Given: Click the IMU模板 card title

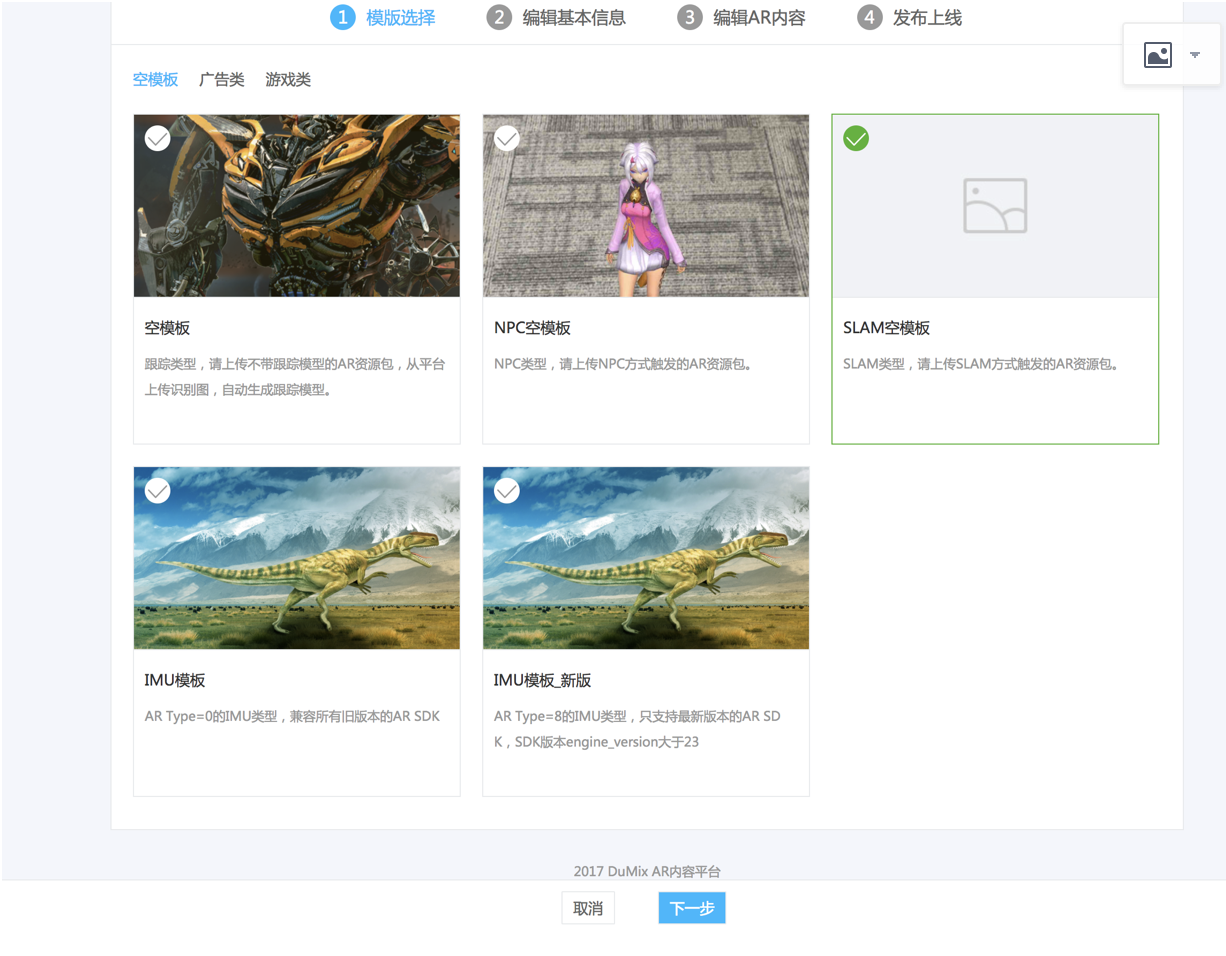Looking at the screenshot, I should (x=175, y=680).
